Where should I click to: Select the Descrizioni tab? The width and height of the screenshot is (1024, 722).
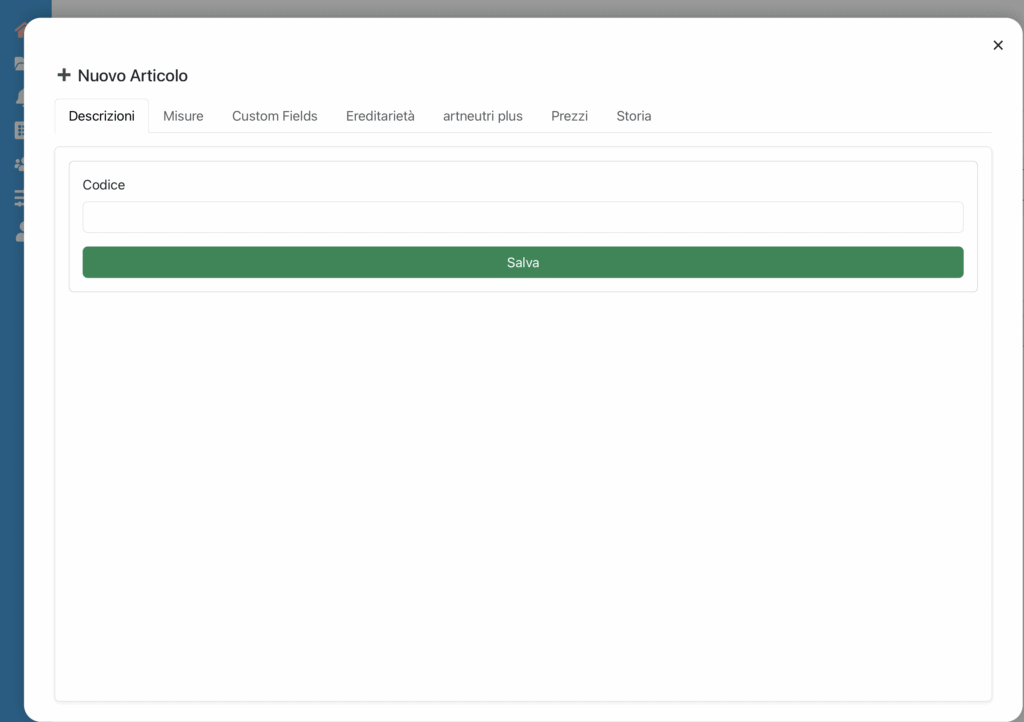[101, 116]
